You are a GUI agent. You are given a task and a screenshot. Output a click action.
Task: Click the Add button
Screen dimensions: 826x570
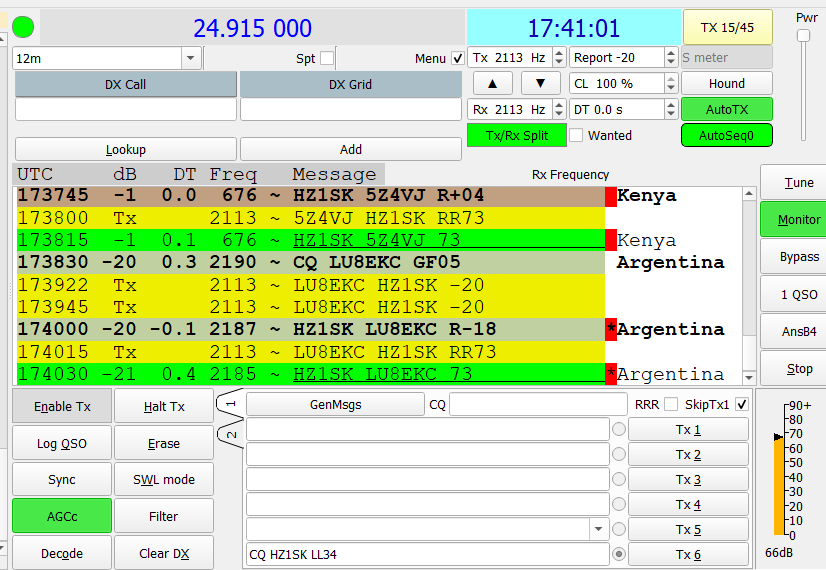351,150
